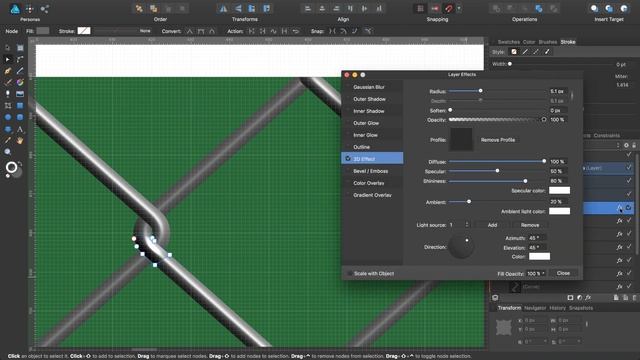Toggle the red magnet Snapping icon
The height and width of the screenshot is (360, 640).
click(449, 9)
